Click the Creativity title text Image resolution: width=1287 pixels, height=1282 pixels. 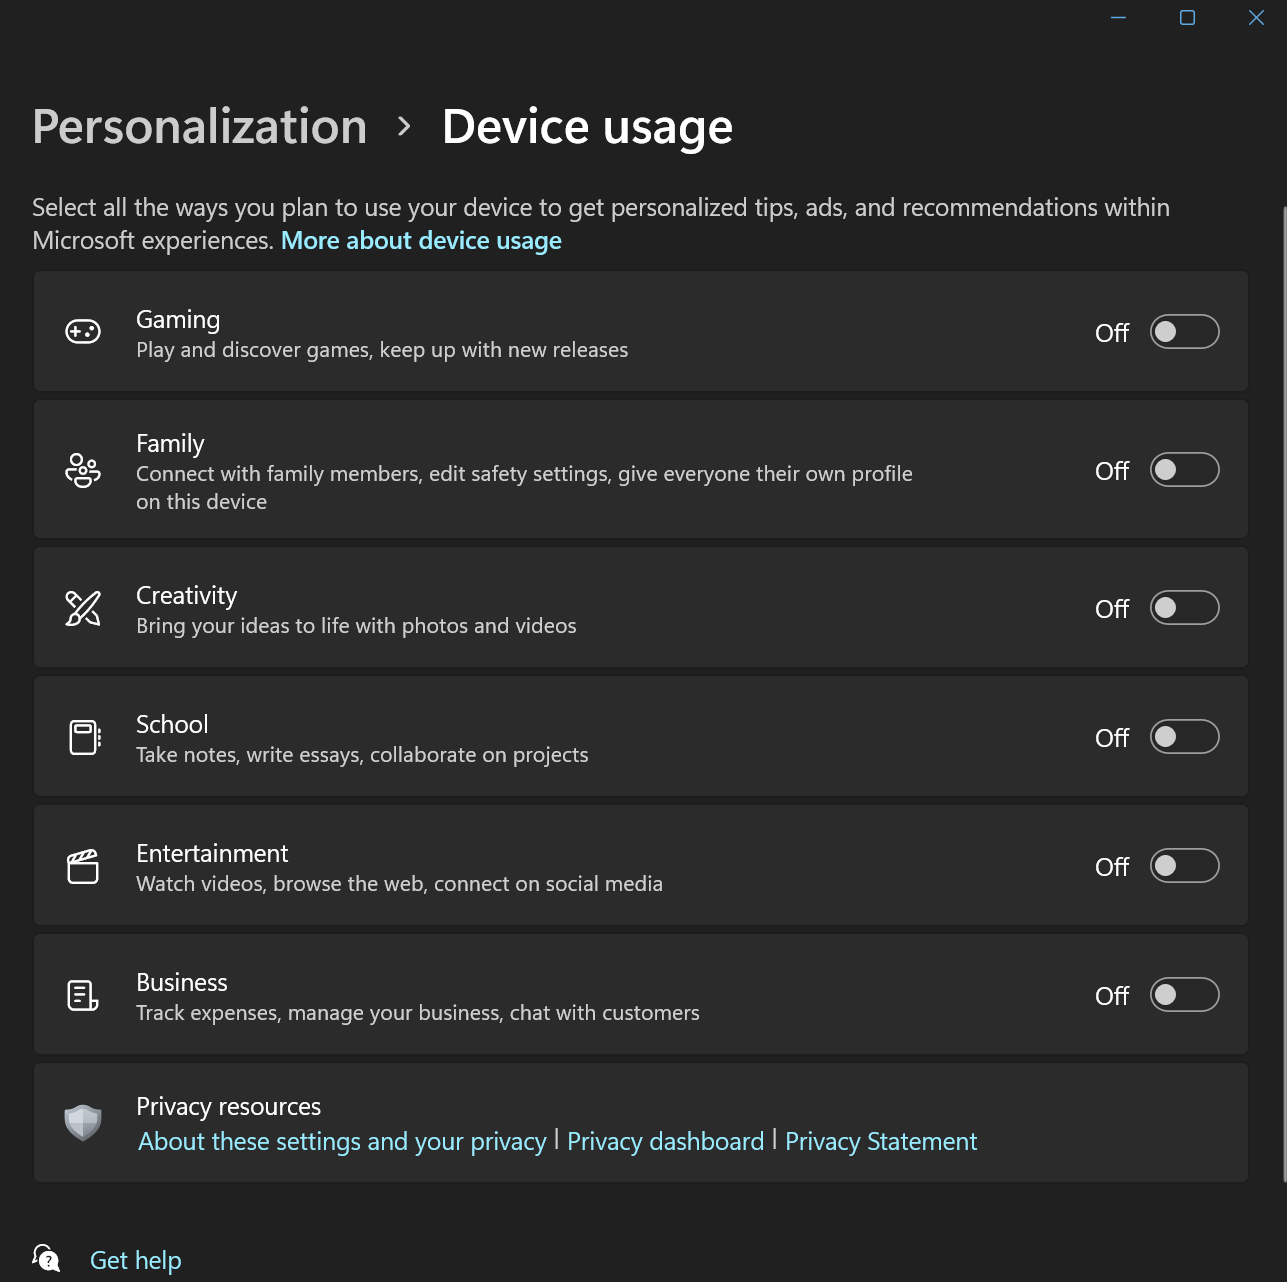tap(187, 595)
